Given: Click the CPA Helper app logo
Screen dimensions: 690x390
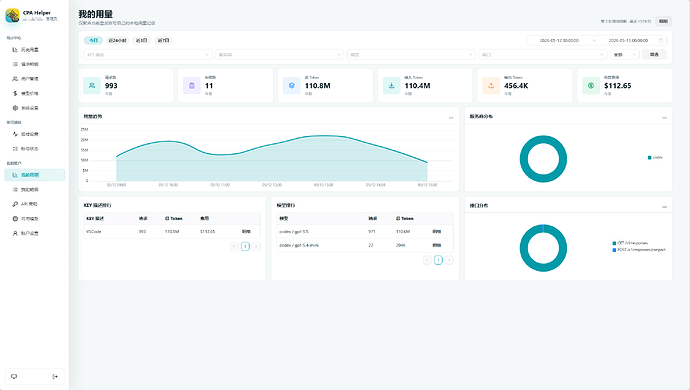Looking at the screenshot, I should [x=12, y=15].
